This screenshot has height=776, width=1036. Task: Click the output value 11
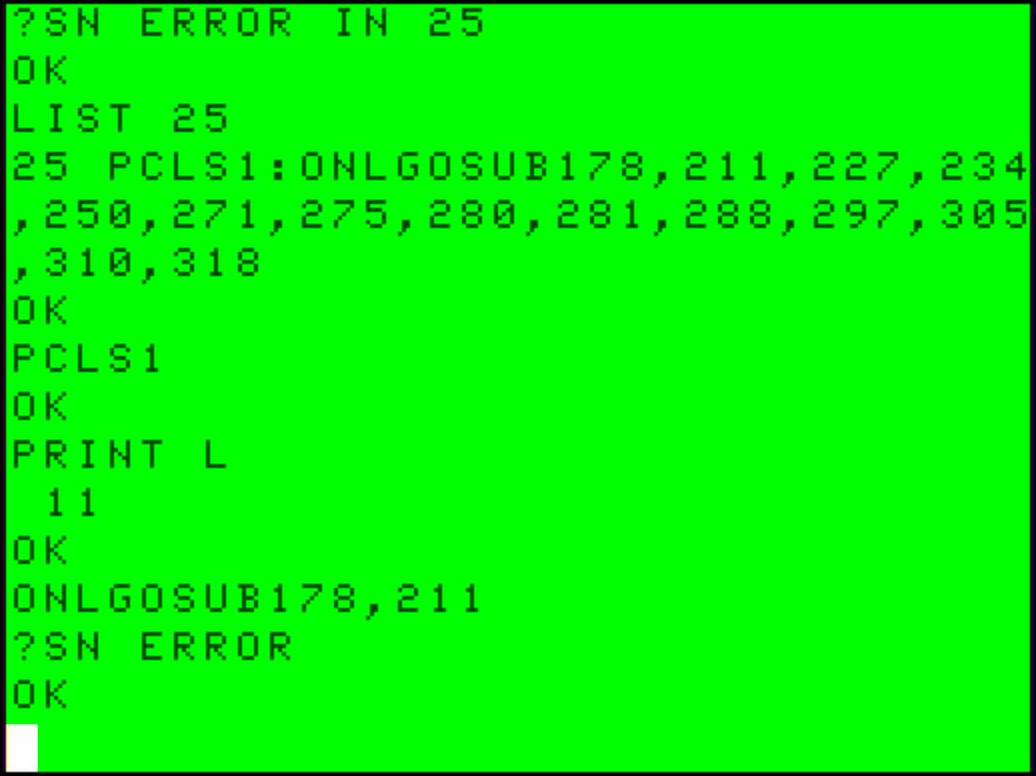pyautogui.click(x=72, y=502)
